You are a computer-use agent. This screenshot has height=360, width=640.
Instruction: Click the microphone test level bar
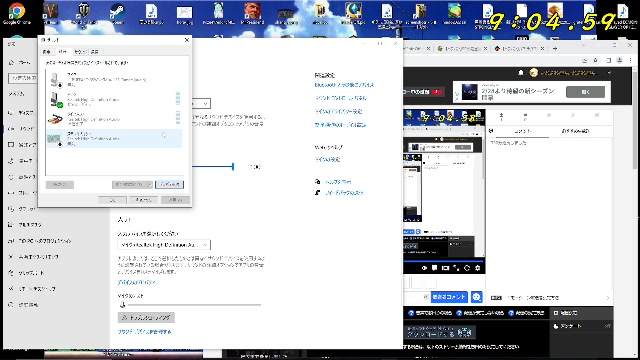194,304
